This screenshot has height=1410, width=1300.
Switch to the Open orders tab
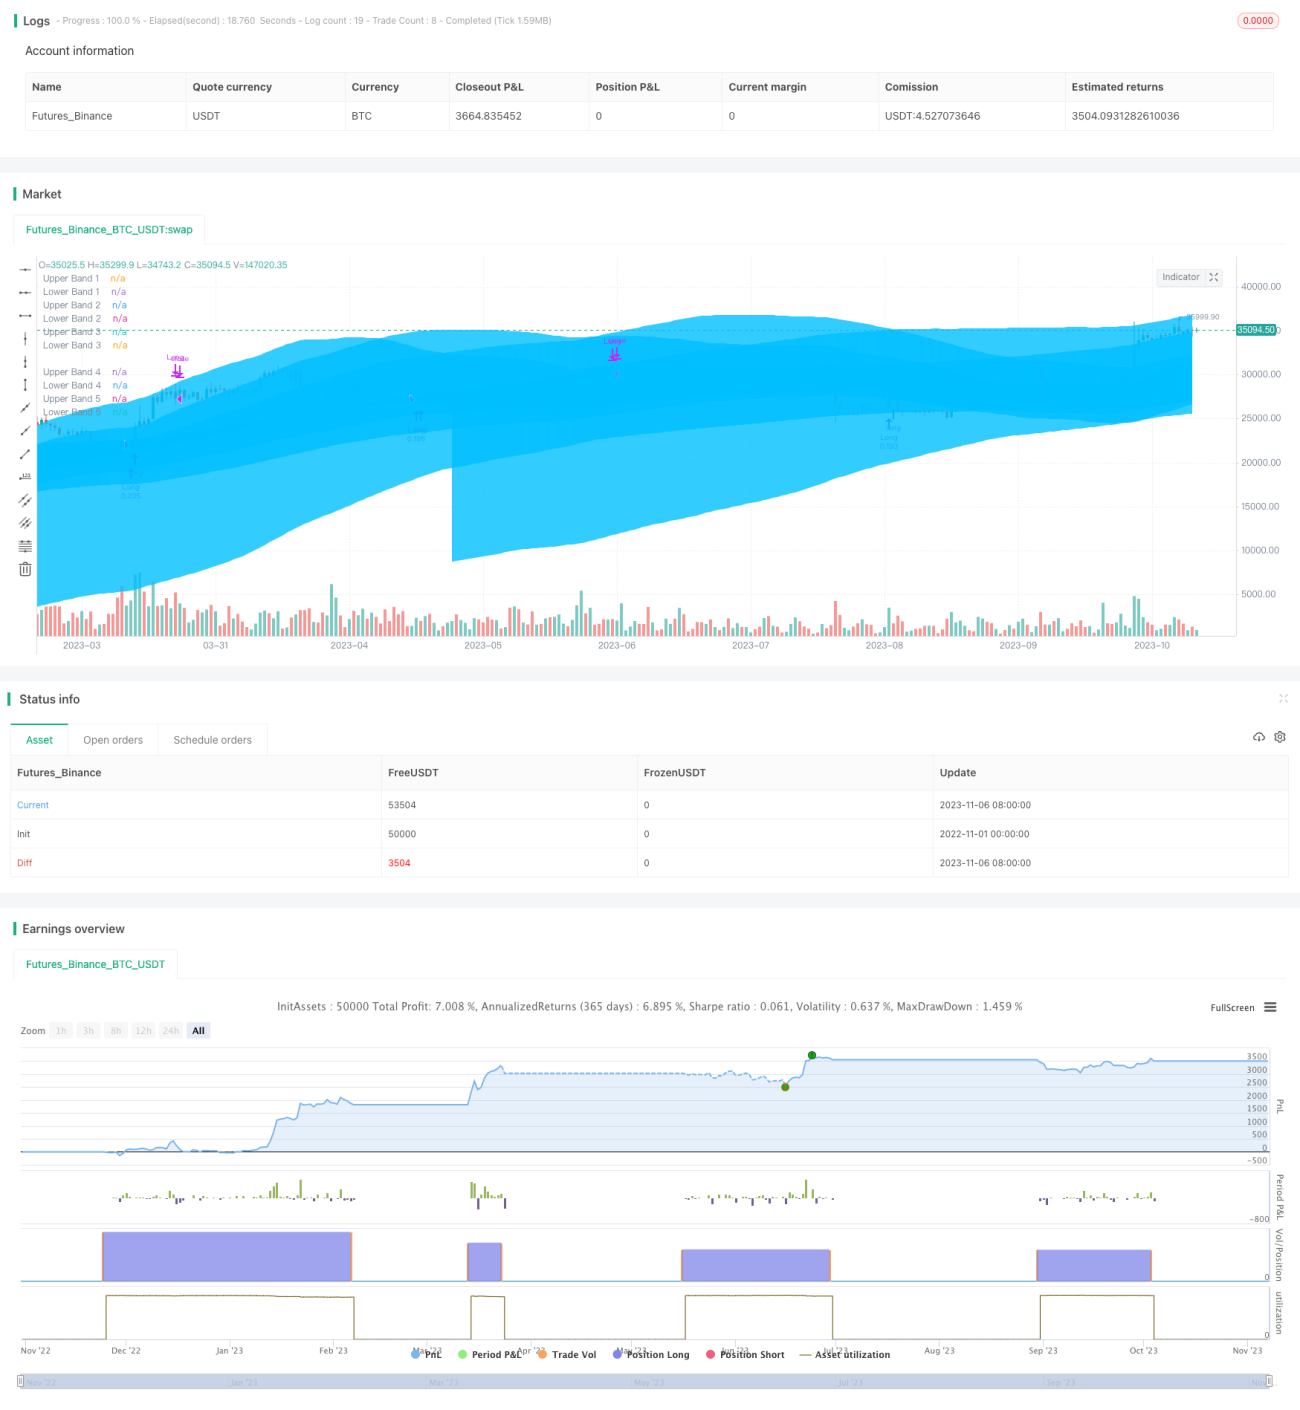pyautogui.click(x=113, y=739)
